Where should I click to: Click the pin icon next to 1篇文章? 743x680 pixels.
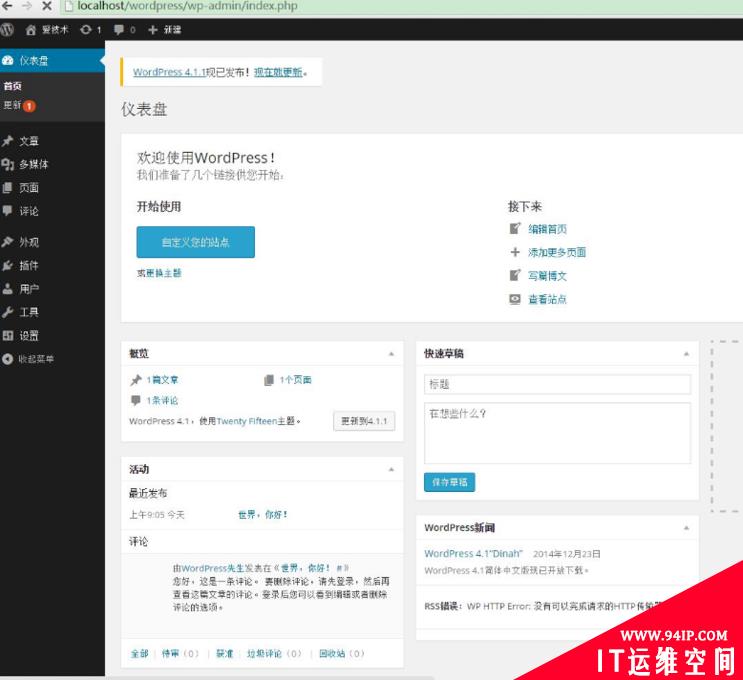[x=136, y=380]
